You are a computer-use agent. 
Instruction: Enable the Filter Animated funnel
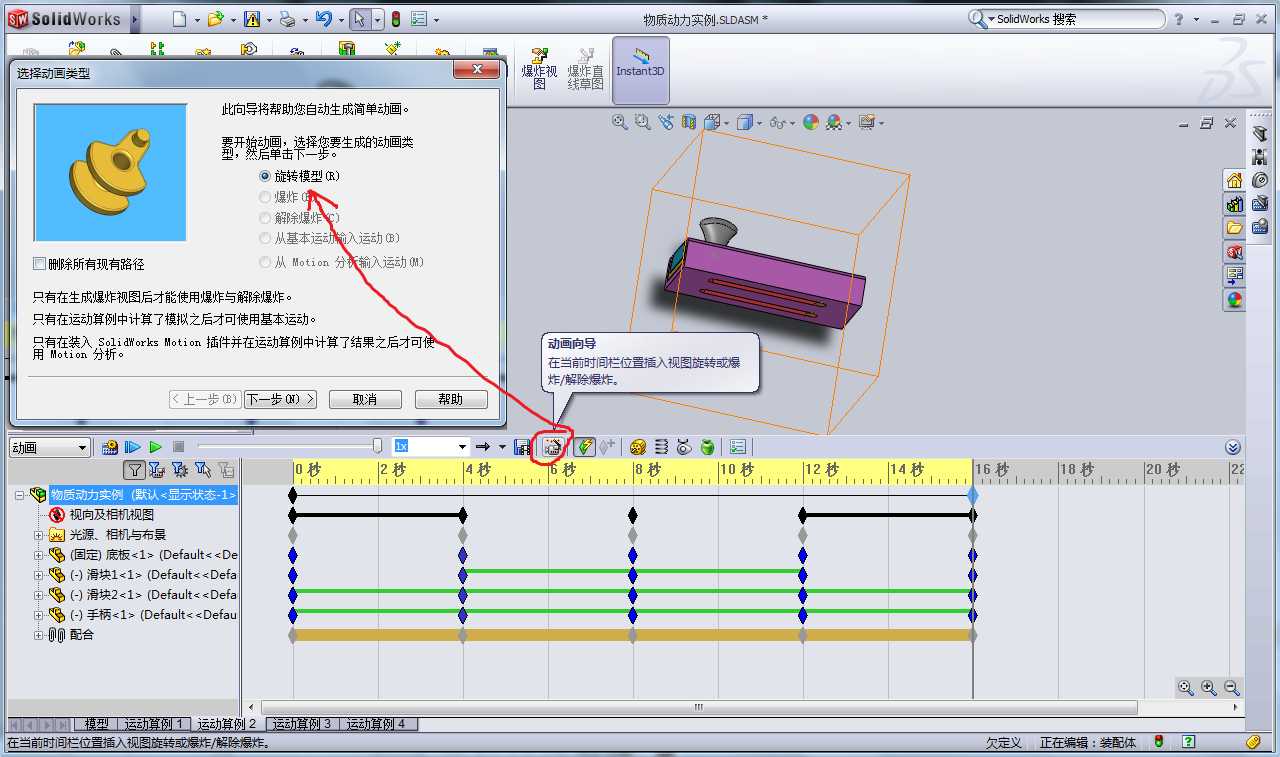(157, 469)
